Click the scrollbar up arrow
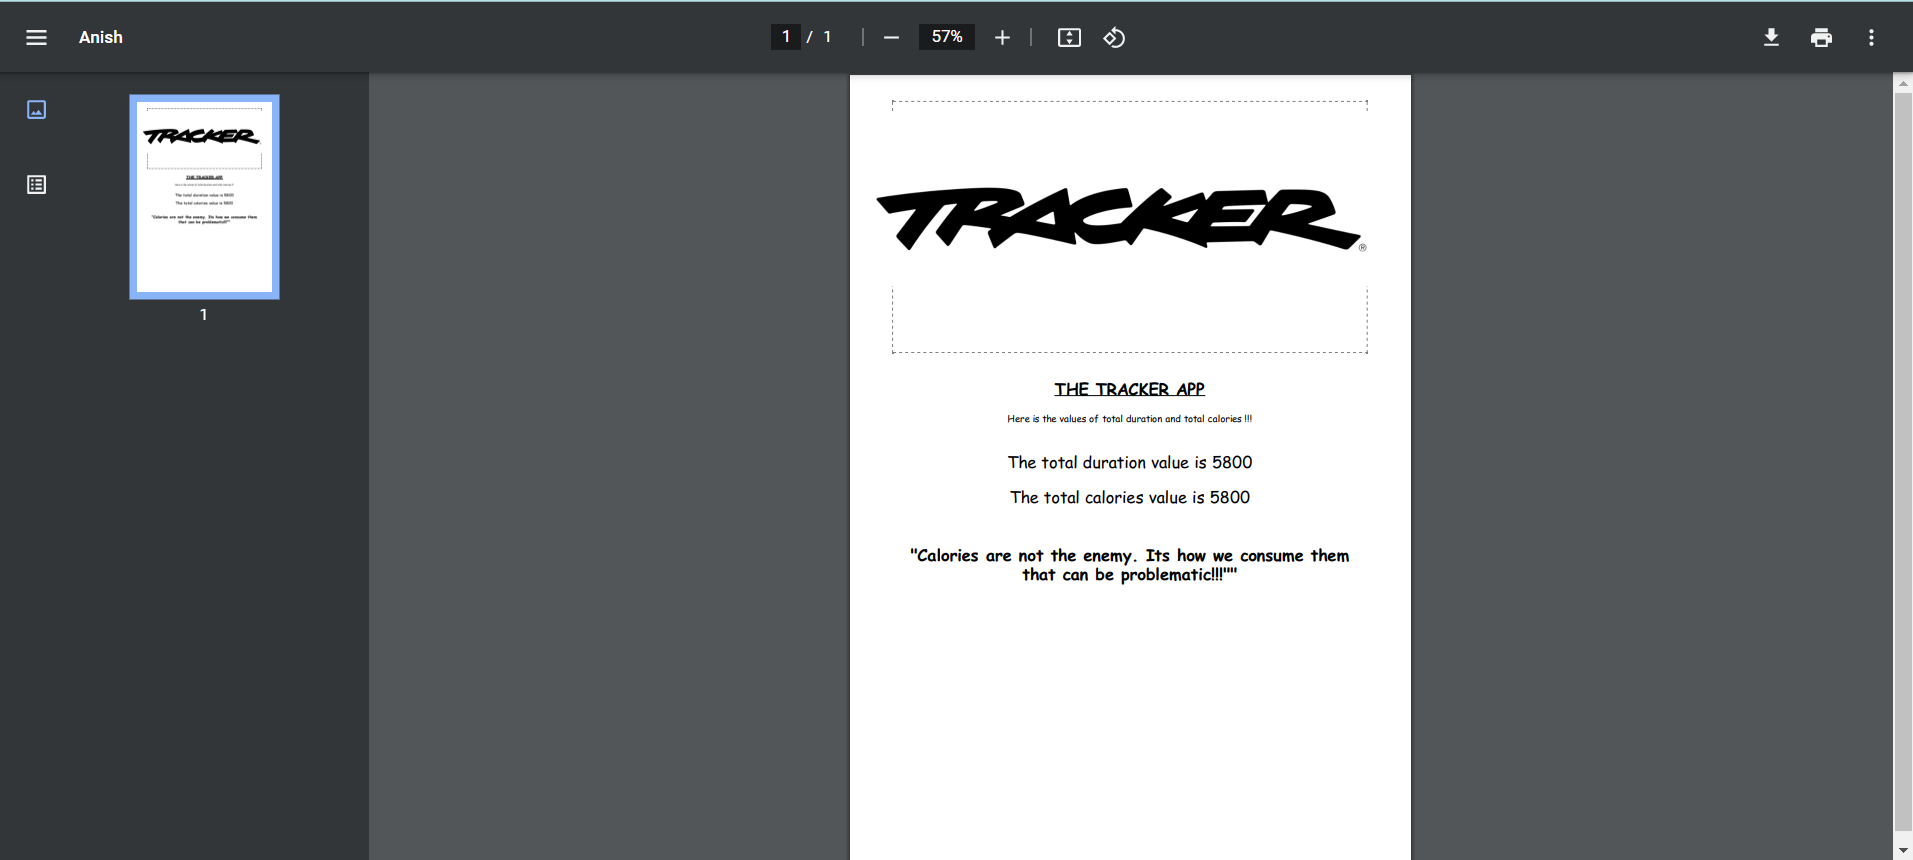 point(1903,83)
